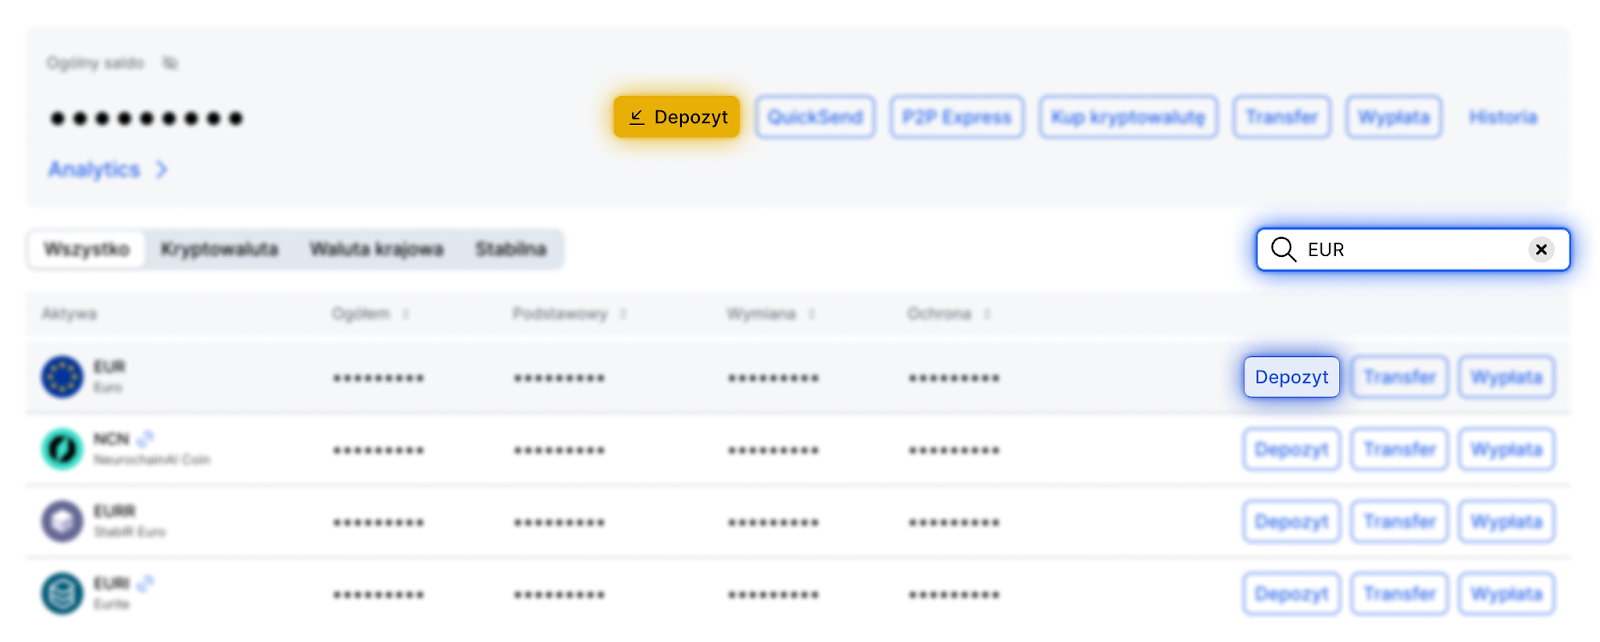Select the Waluta krajowa tab

376,249
